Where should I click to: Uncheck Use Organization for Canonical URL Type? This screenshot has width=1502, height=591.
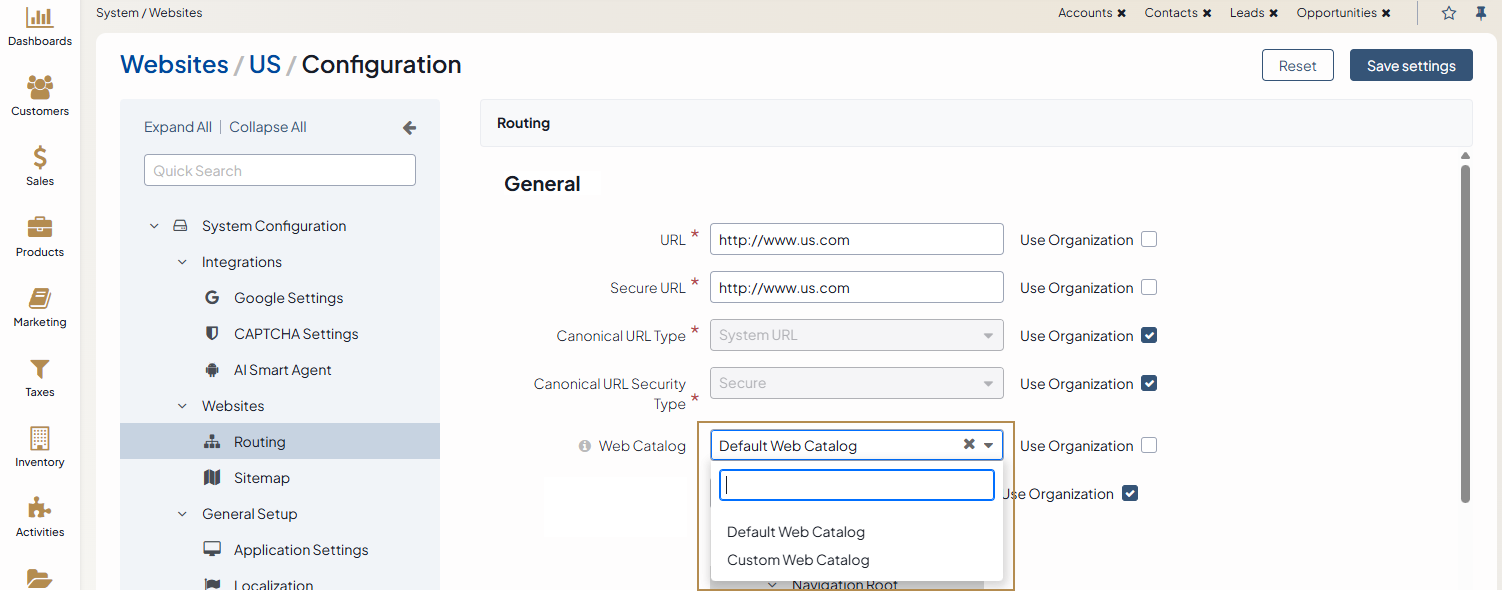point(1149,336)
